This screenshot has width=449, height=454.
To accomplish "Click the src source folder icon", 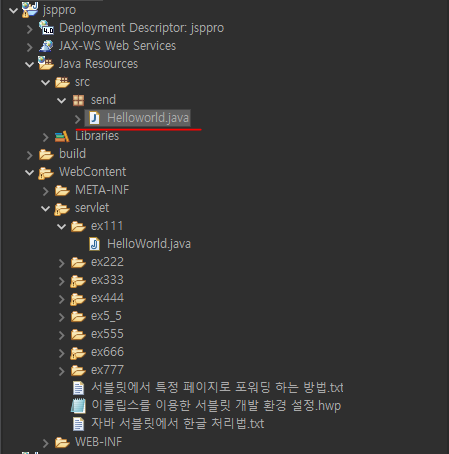I will coord(62,82).
